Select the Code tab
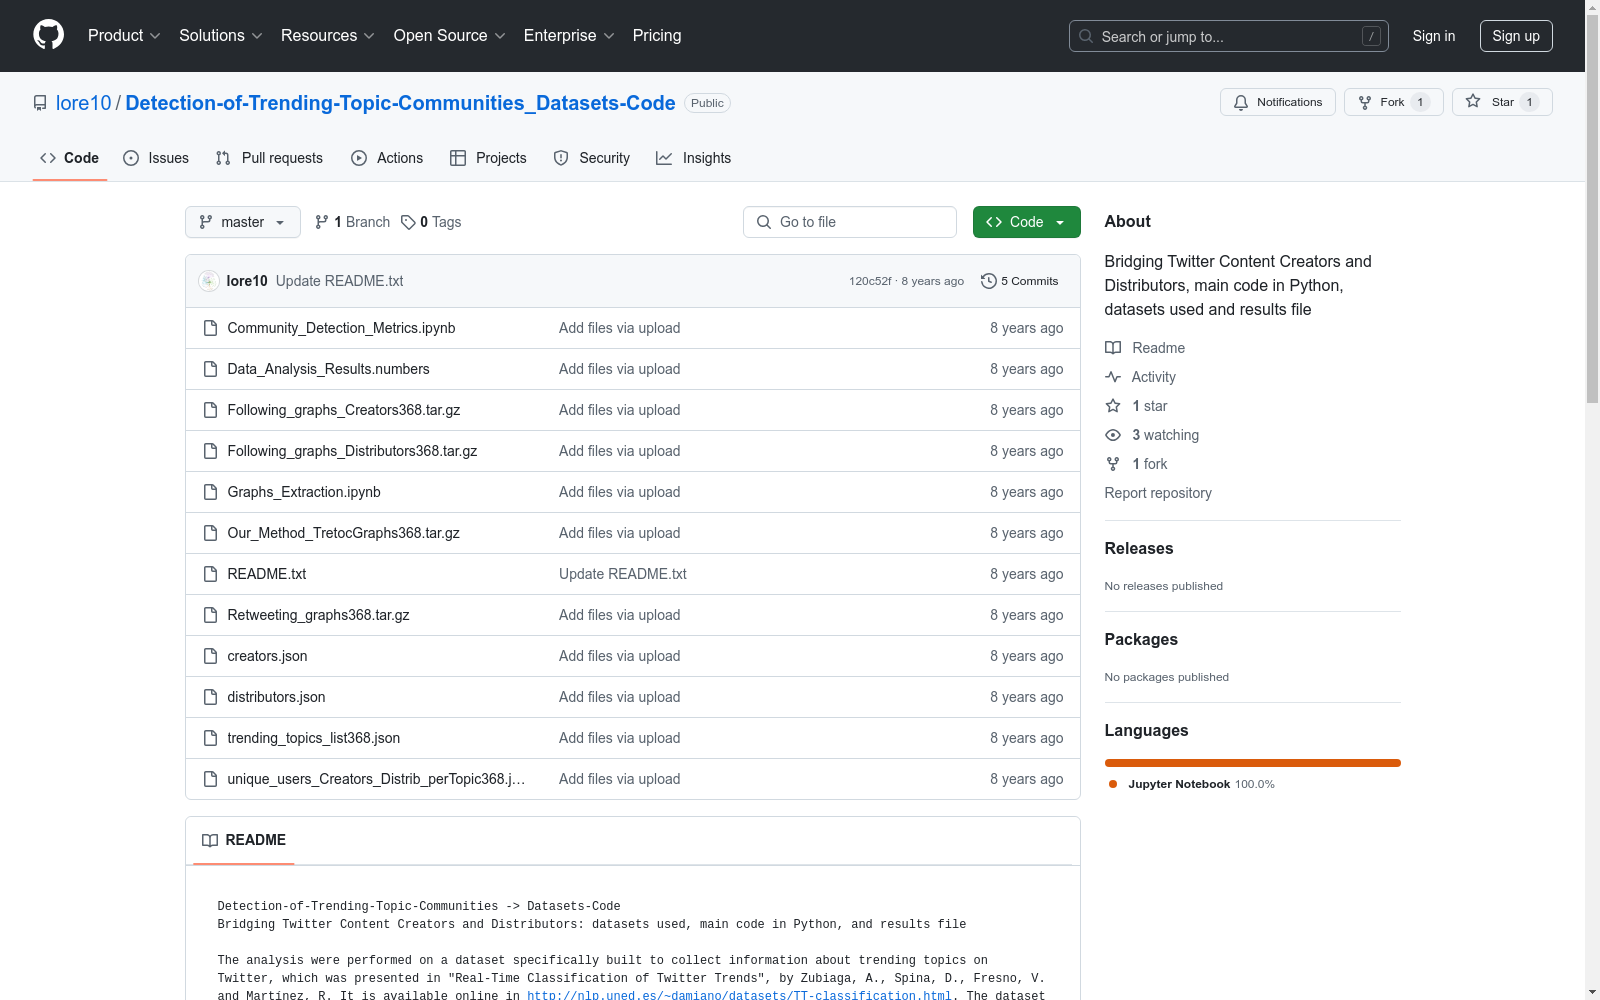The width and height of the screenshot is (1600, 1000). click(x=70, y=158)
